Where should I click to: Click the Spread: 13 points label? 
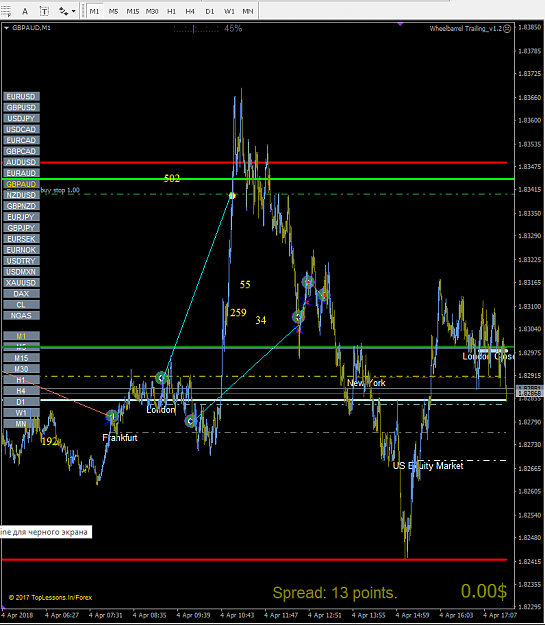(335, 593)
